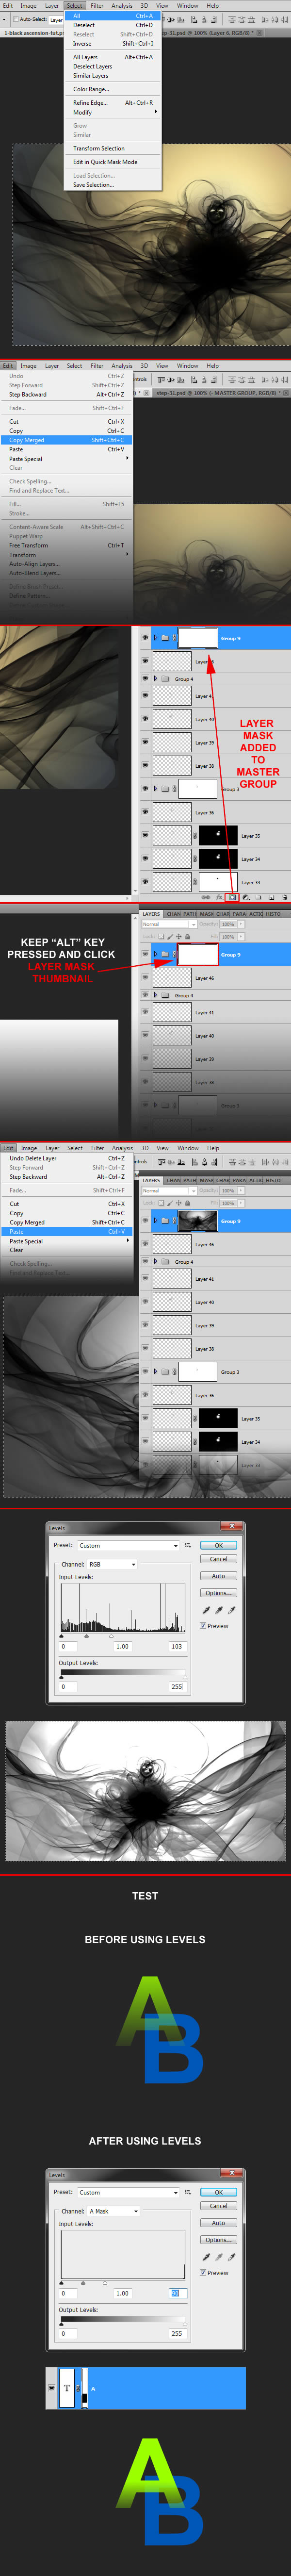The height and width of the screenshot is (2576, 291).
Task: Uncheck Preview checkbox in A Mask Levels dialog
Action: coord(203,2273)
